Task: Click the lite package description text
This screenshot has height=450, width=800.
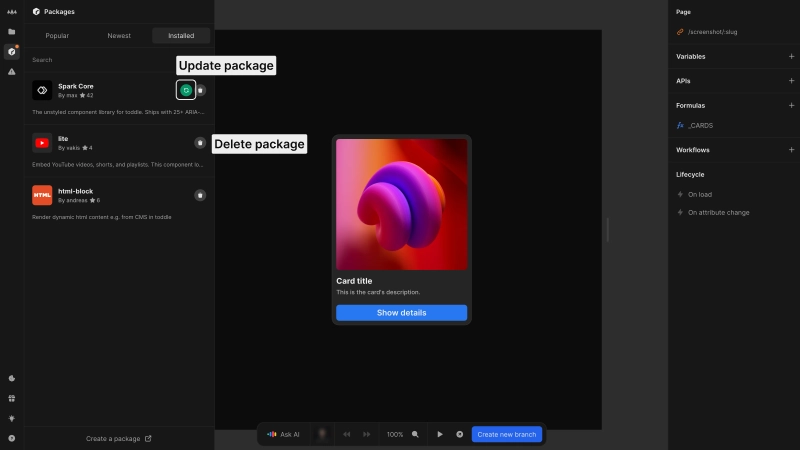Action: click(x=117, y=165)
